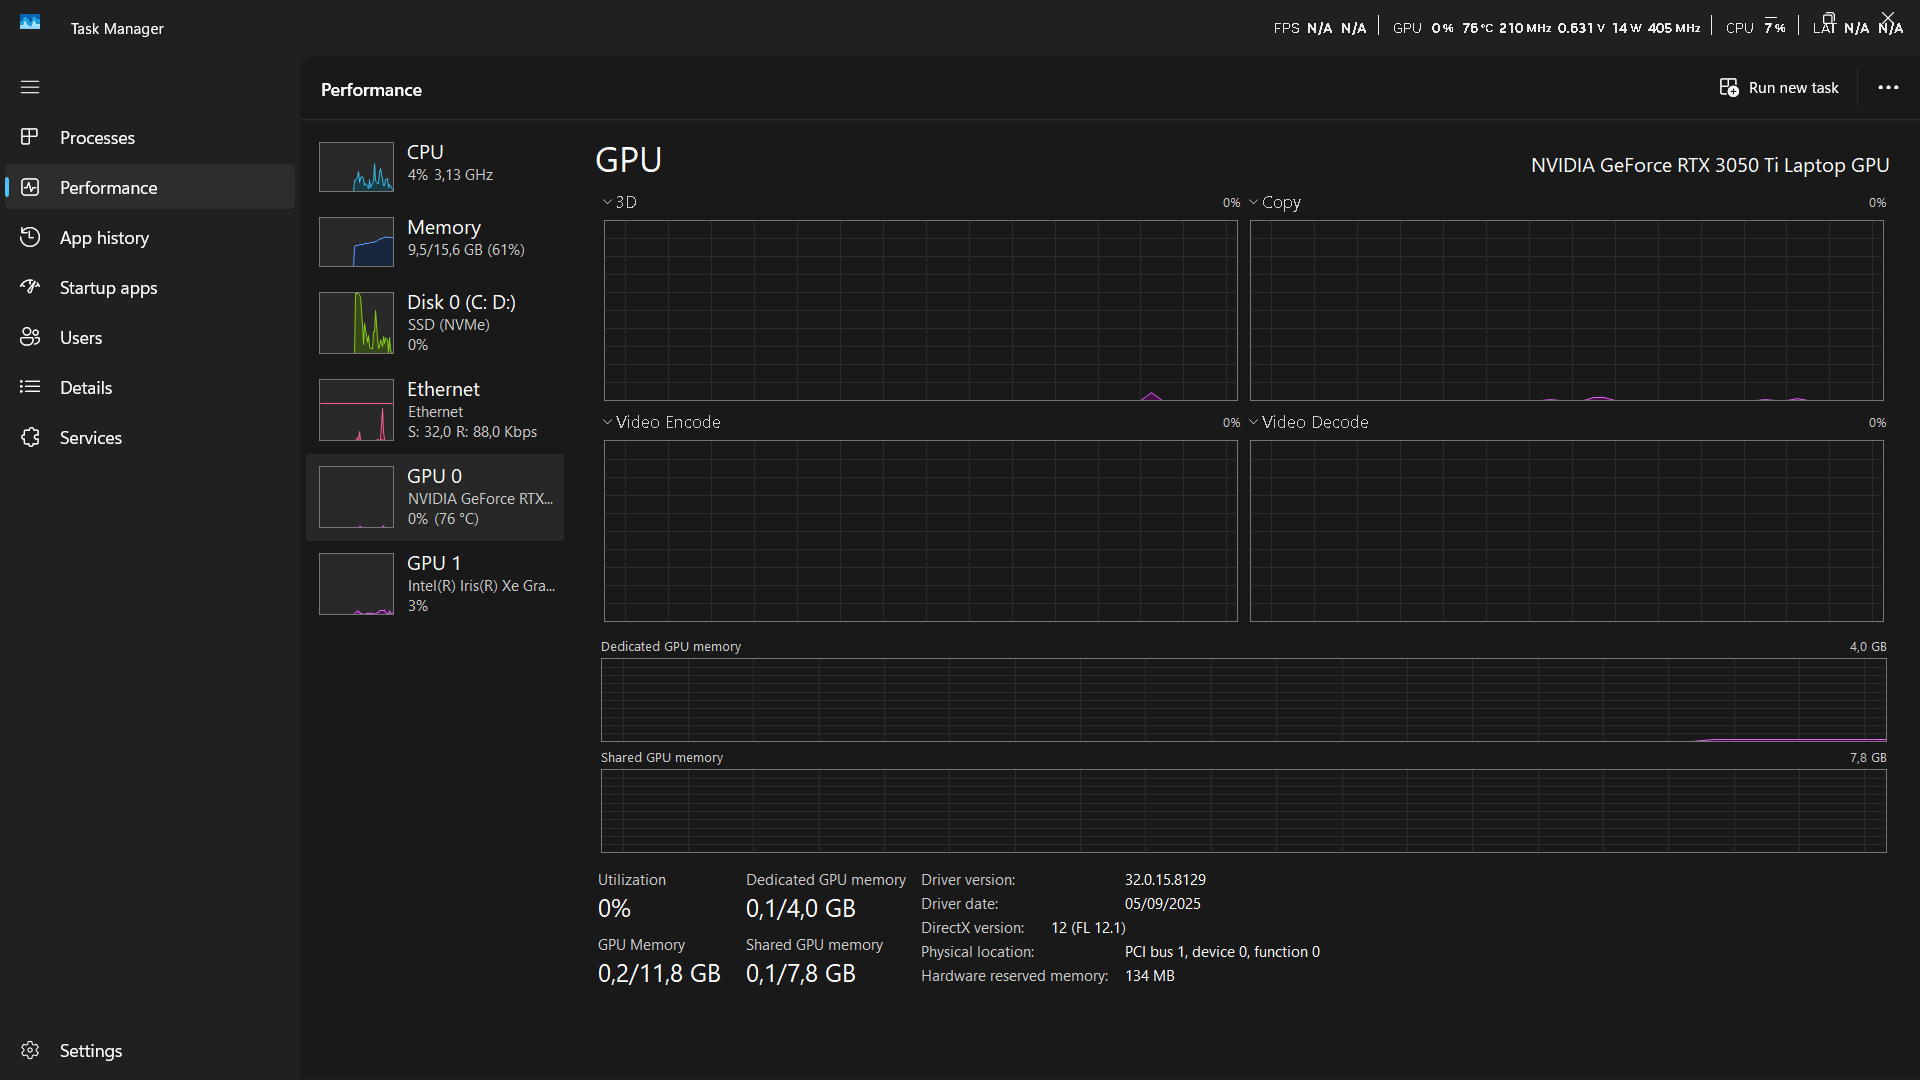This screenshot has width=1920, height=1080.
Task: Click the App history clock icon
Action: 30,237
